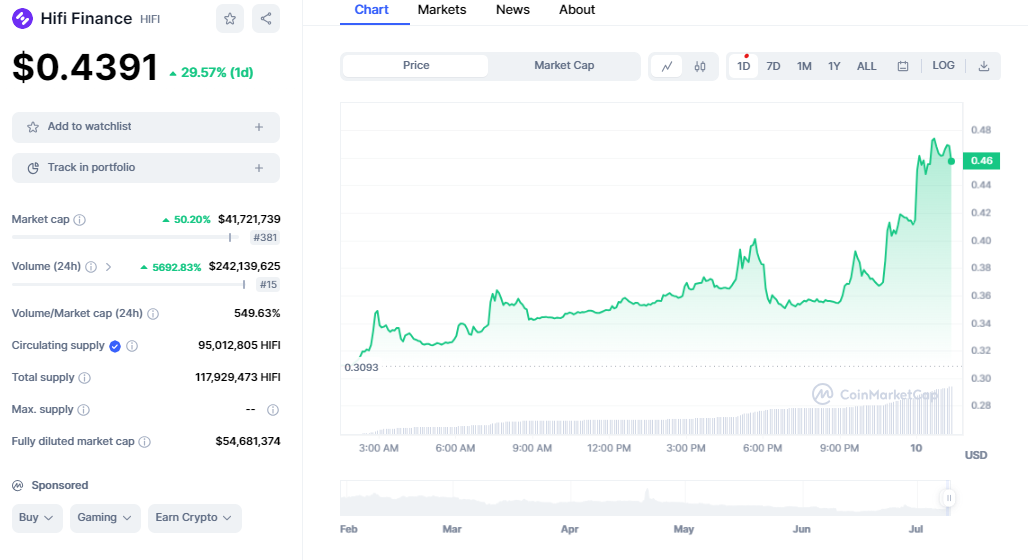The width and height of the screenshot is (1028, 560).
Task: Select the 1D time range
Action: pyautogui.click(x=743, y=66)
